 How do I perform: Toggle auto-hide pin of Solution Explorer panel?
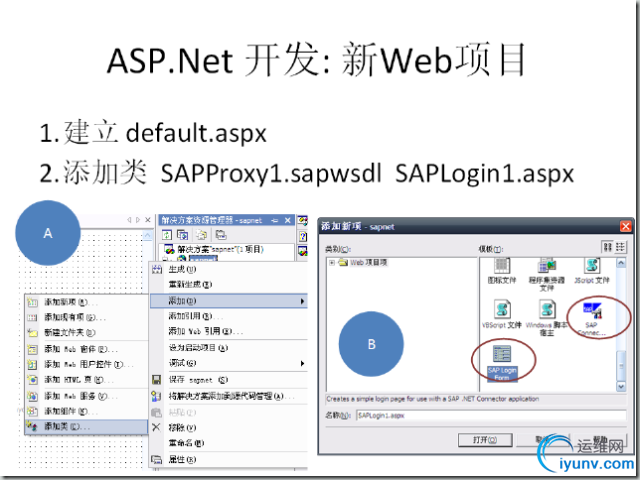click(x=275, y=220)
